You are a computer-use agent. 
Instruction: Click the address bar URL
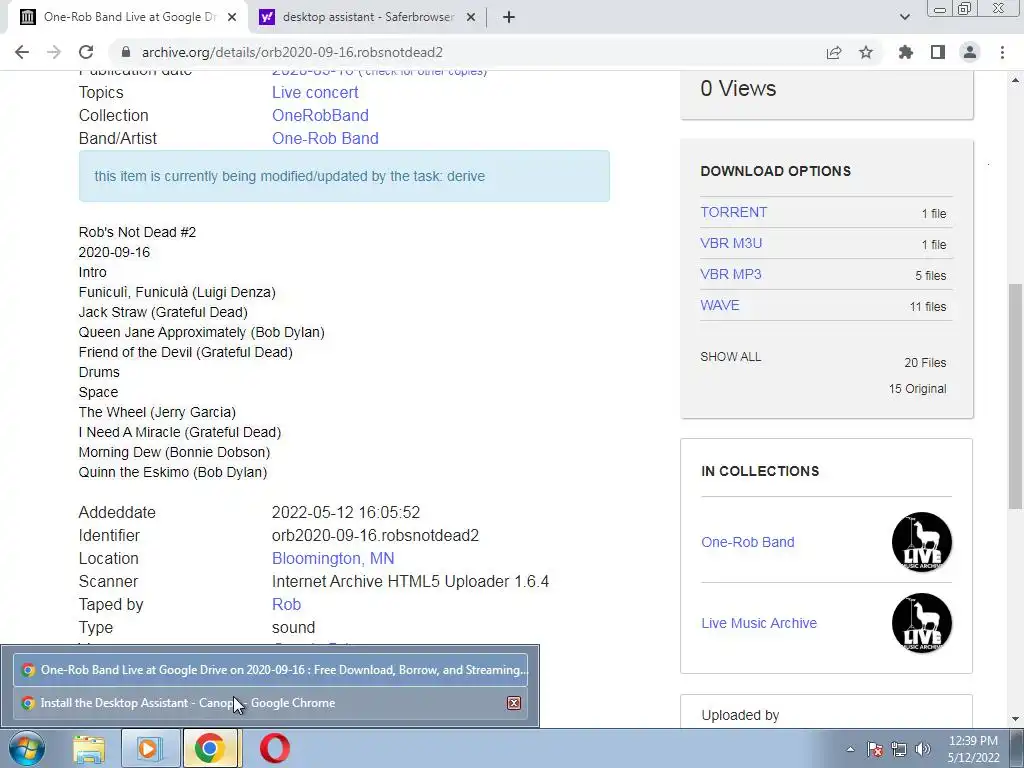point(293,52)
